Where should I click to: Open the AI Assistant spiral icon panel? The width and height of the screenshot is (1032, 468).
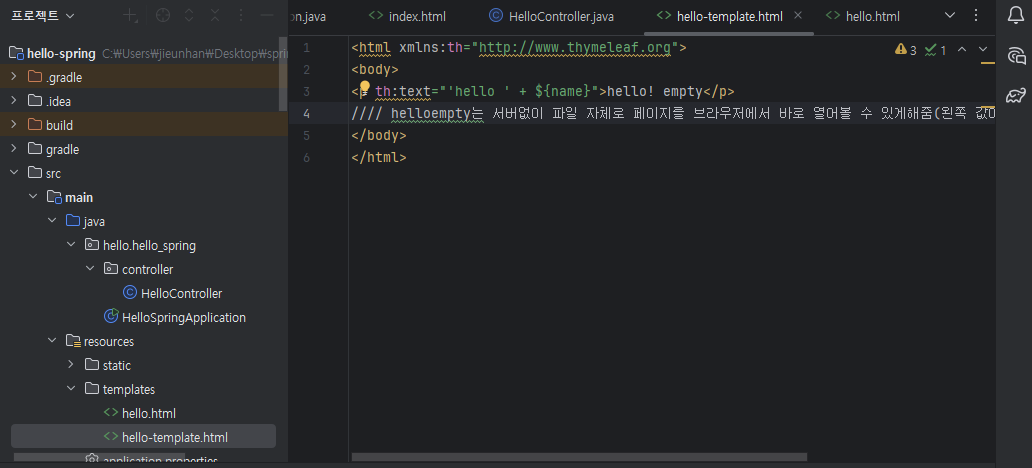(1016, 55)
